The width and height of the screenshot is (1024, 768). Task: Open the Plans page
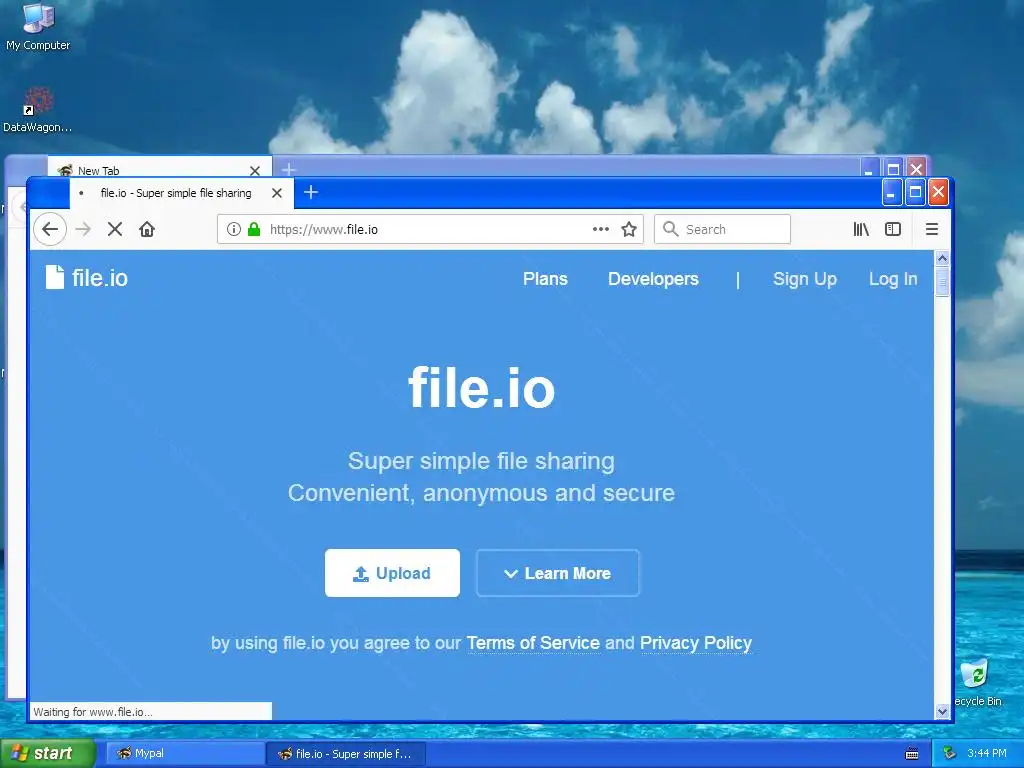pos(545,279)
